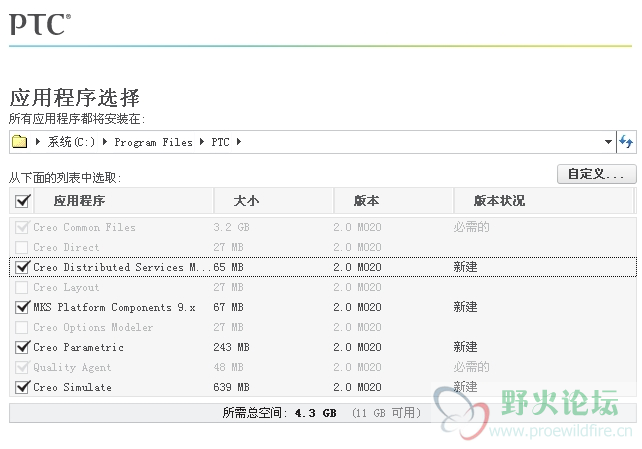The image size is (642, 449).
Task: Click the 自定义... button
Action: click(x=597, y=174)
